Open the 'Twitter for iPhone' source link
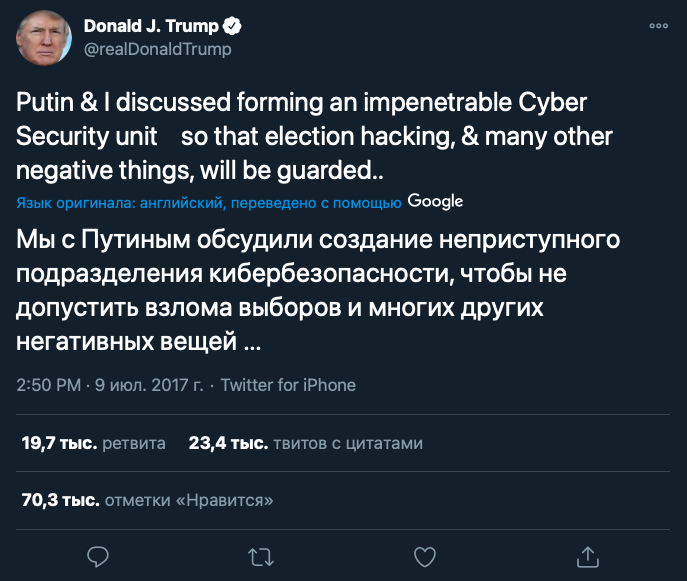687x581 pixels. click(x=288, y=385)
